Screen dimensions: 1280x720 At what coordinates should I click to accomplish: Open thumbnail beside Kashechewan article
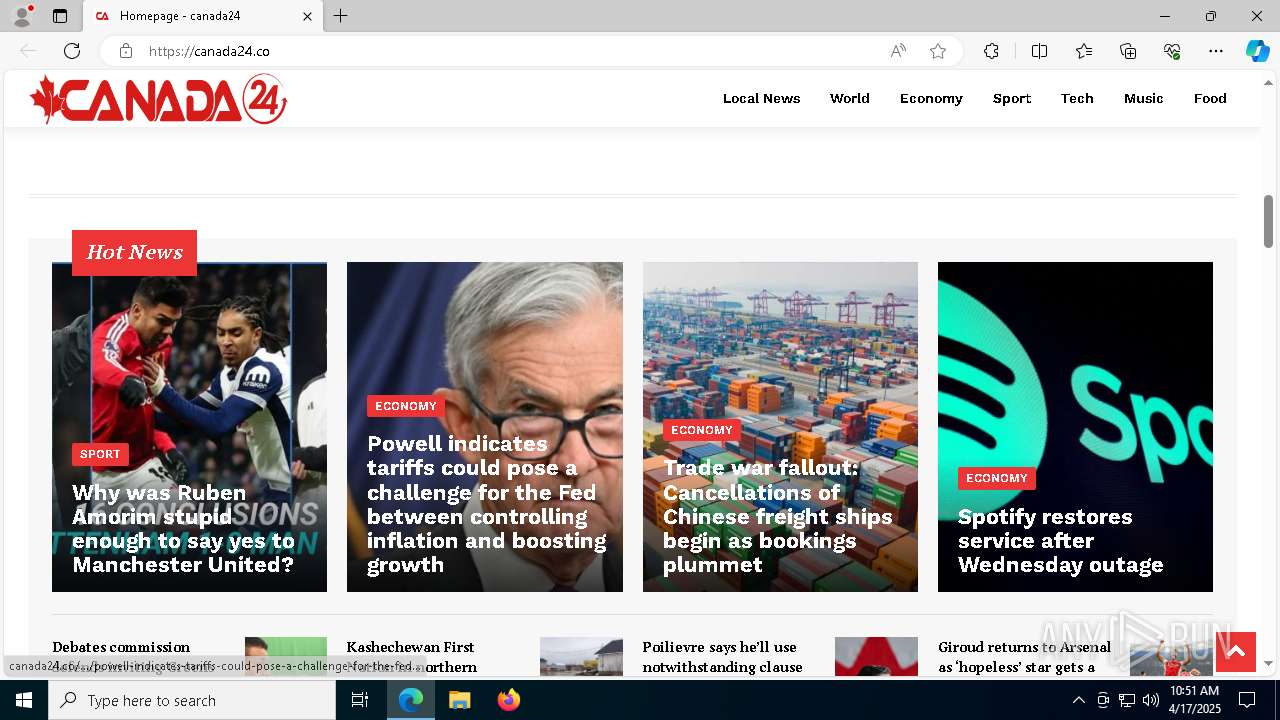pyautogui.click(x=581, y=657)
